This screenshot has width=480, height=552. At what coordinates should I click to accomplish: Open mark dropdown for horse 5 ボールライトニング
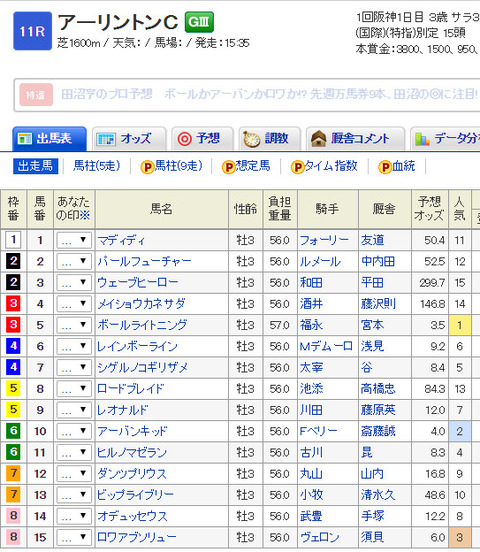[74, 325]
